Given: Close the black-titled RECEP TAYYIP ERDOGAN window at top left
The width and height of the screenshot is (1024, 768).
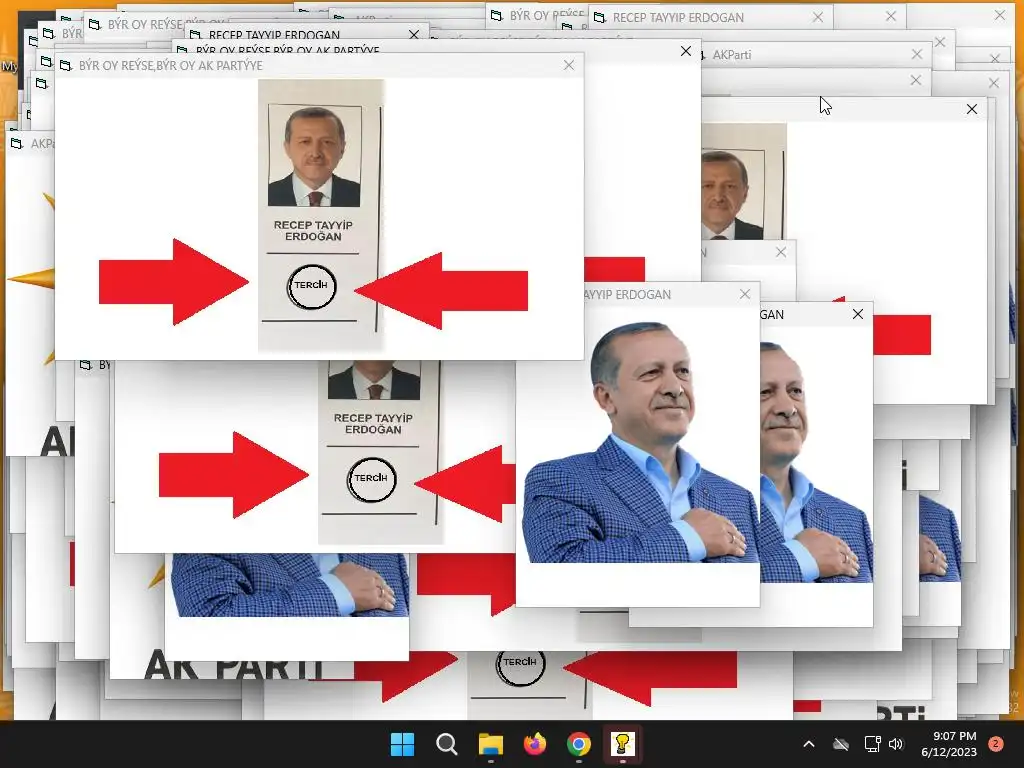Looking at the screenshot, I should click(413, 34).
